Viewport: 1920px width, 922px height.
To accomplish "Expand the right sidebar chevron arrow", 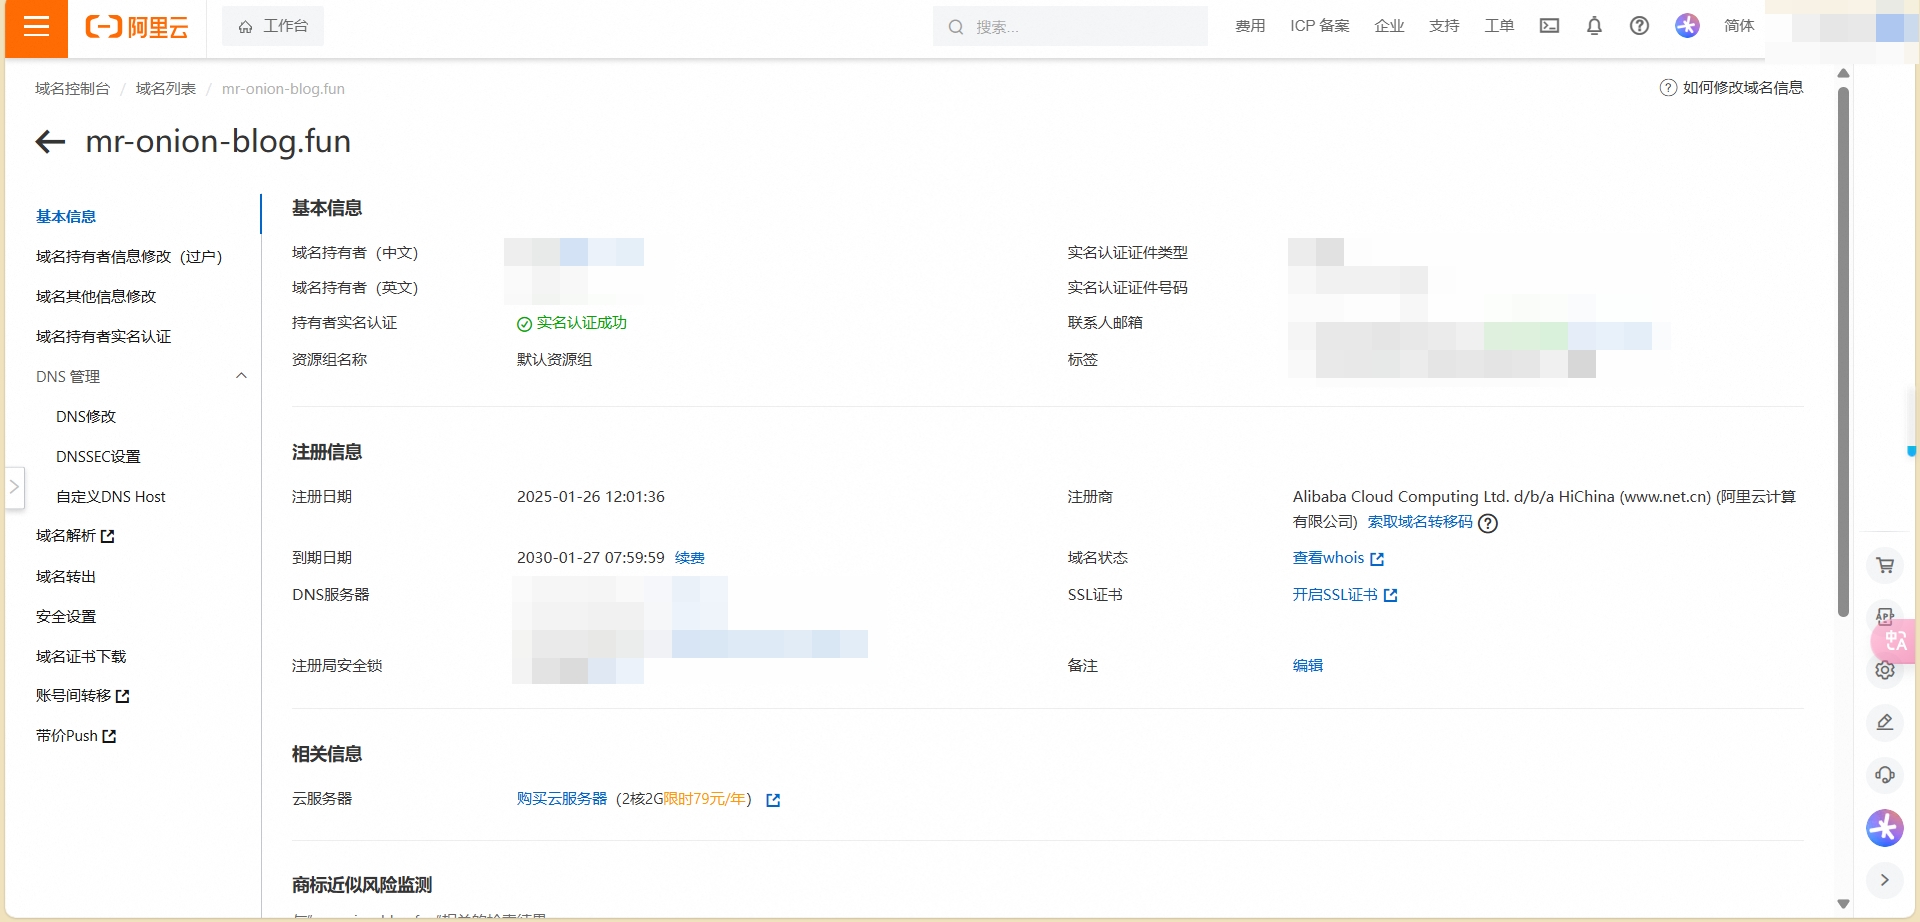I will tap(1885, 880).
